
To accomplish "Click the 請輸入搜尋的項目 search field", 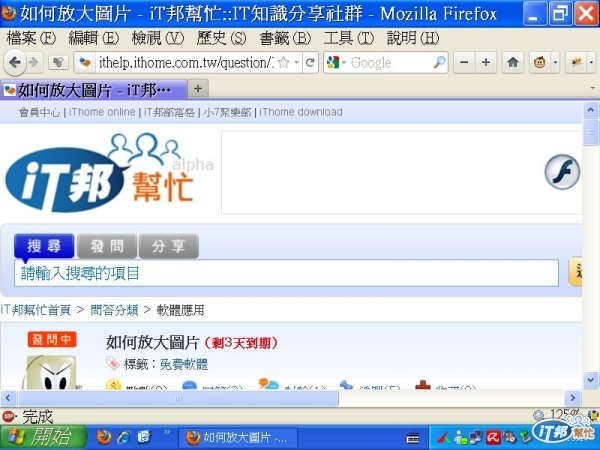I will [x=286, y=273].
